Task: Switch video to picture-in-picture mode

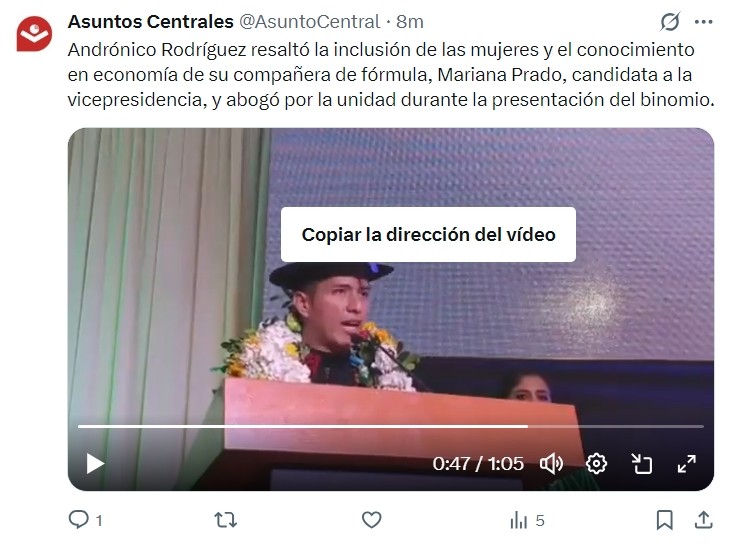Action: (x=641, y=464)
